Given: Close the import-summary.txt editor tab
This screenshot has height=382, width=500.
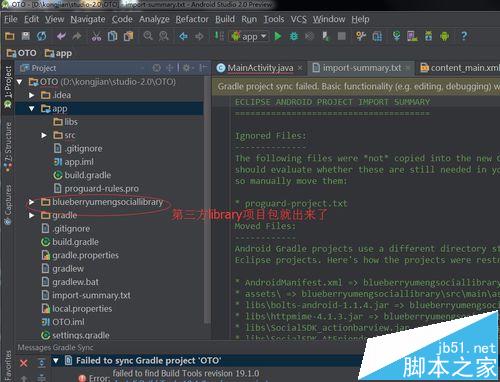Looking at the screenshot, I should coord(407,68).
